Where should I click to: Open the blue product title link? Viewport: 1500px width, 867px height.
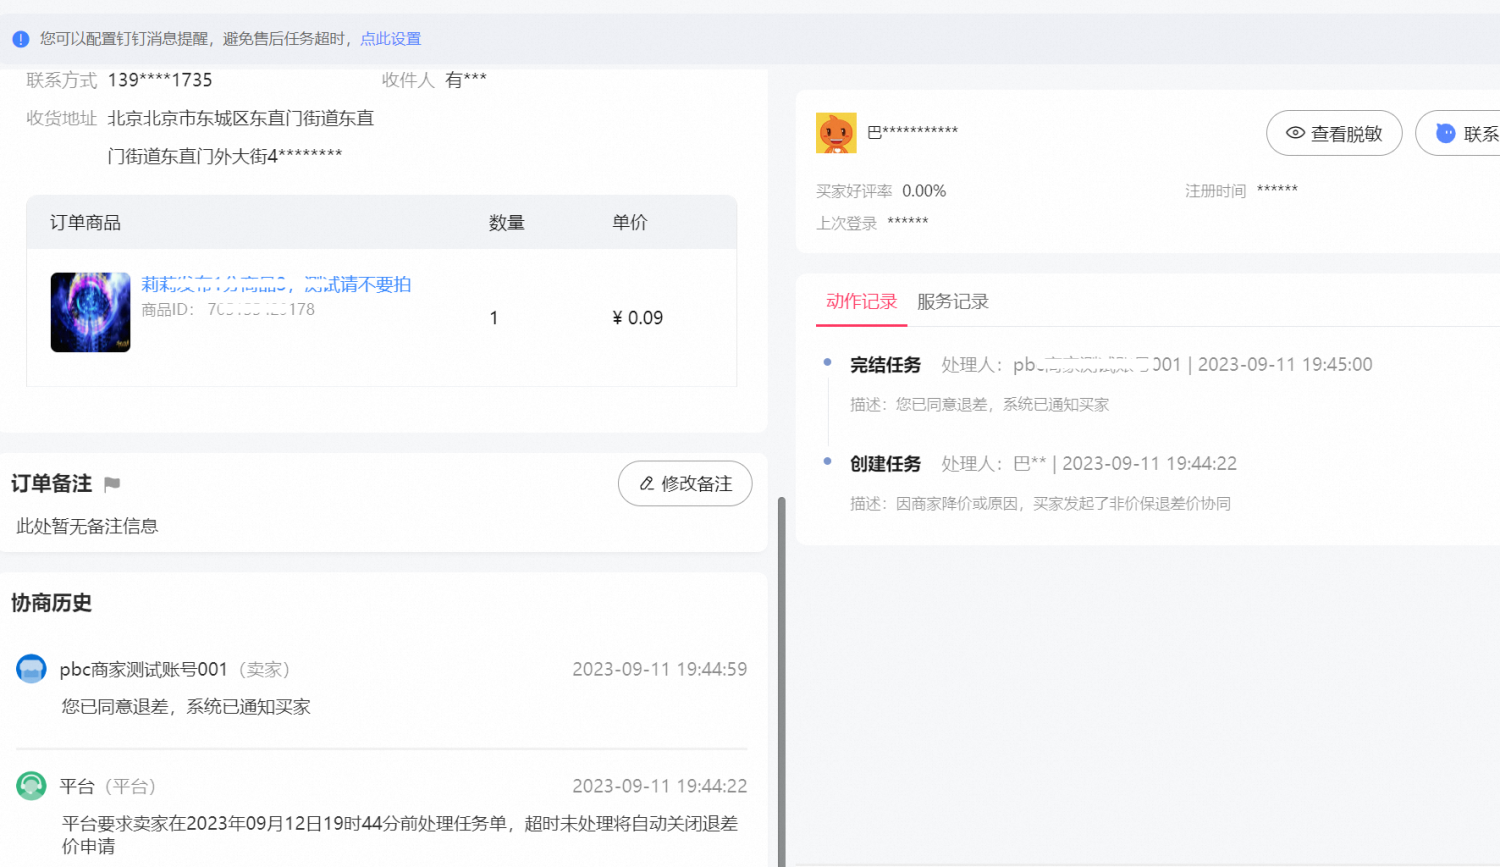[276, 284]
